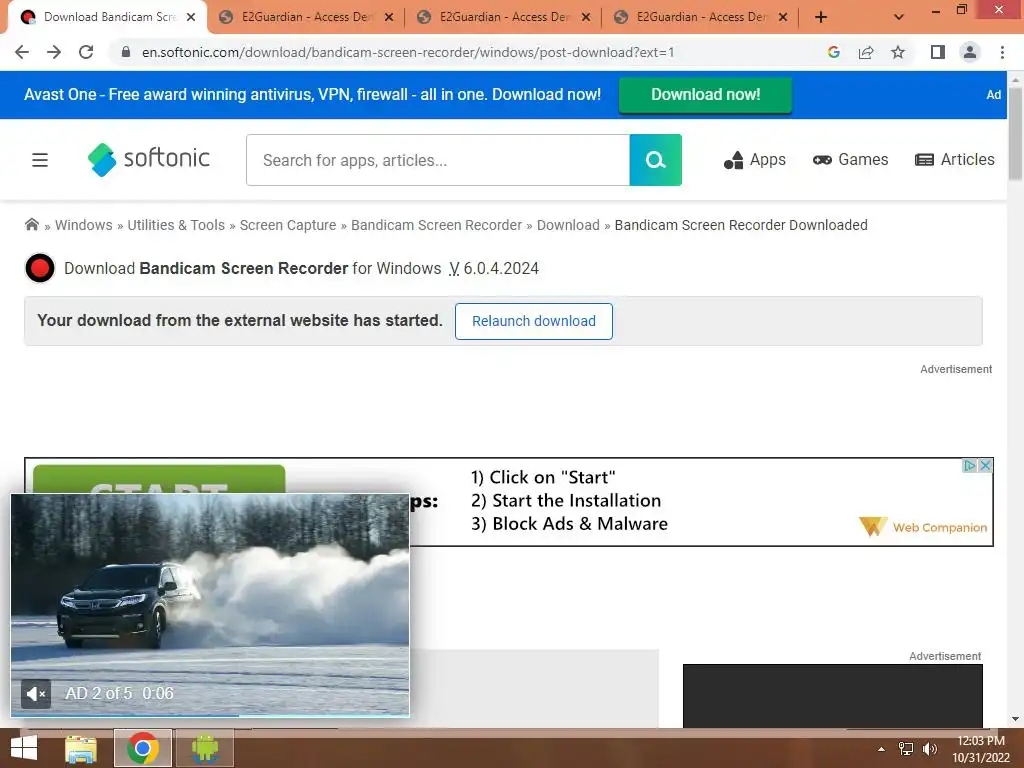Click the site lock icon
The width and height of the screenshot is (1024, 768).
point(125,52)
